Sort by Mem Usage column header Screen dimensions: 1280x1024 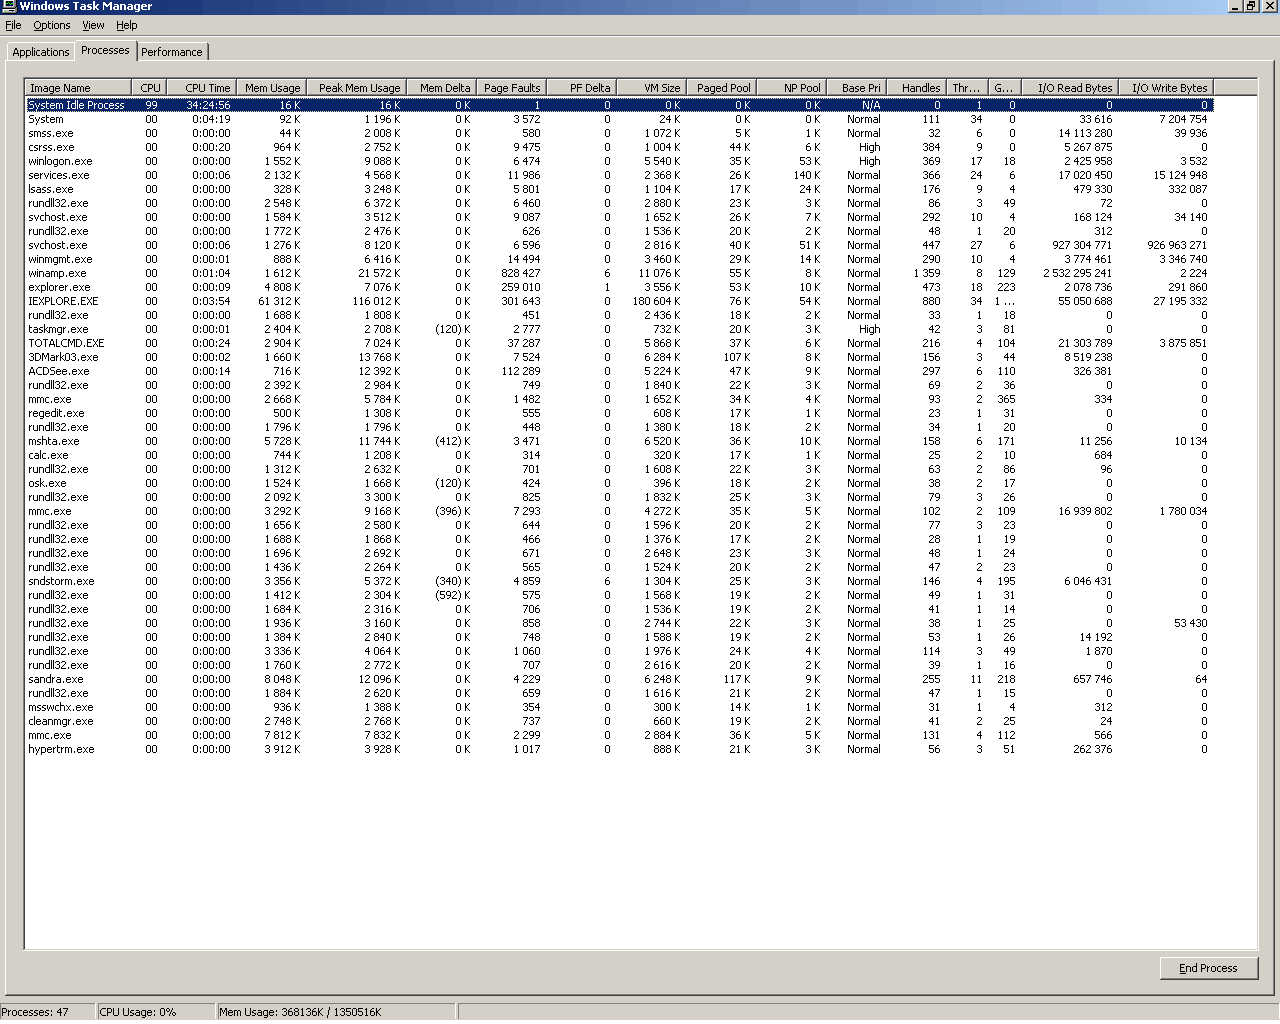270,88
